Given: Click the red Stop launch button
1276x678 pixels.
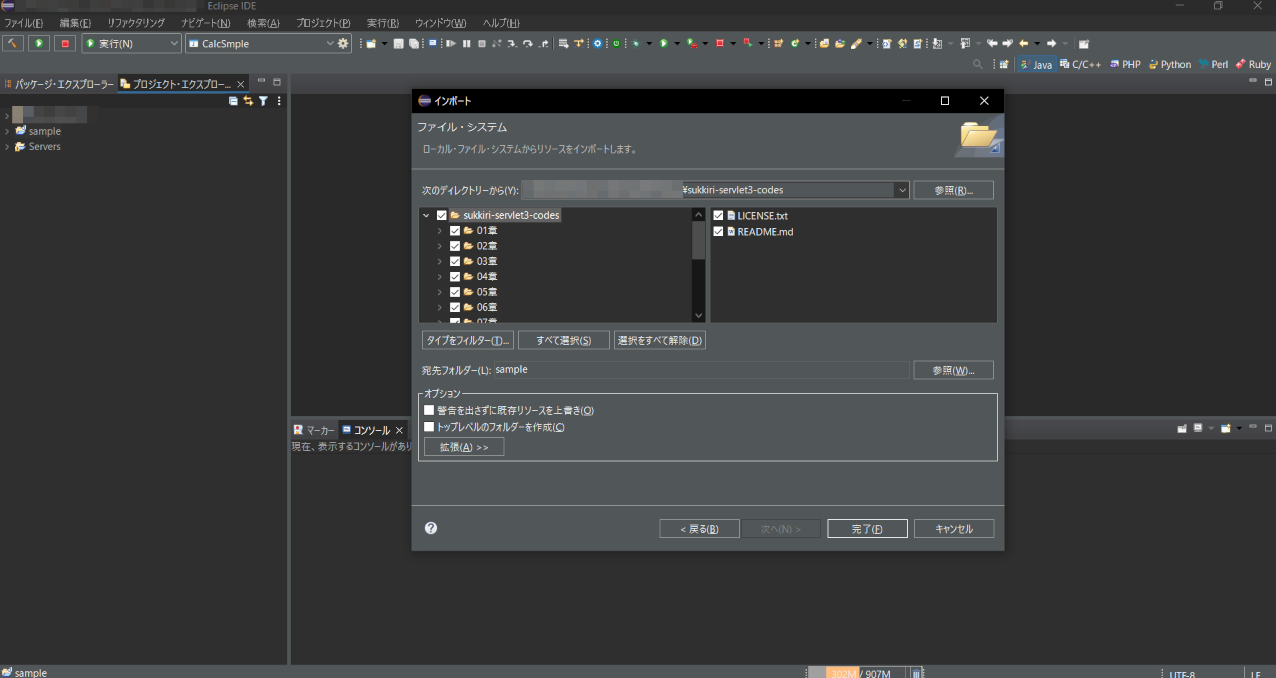Looking at the screenshot, I should tap(65, 44).
